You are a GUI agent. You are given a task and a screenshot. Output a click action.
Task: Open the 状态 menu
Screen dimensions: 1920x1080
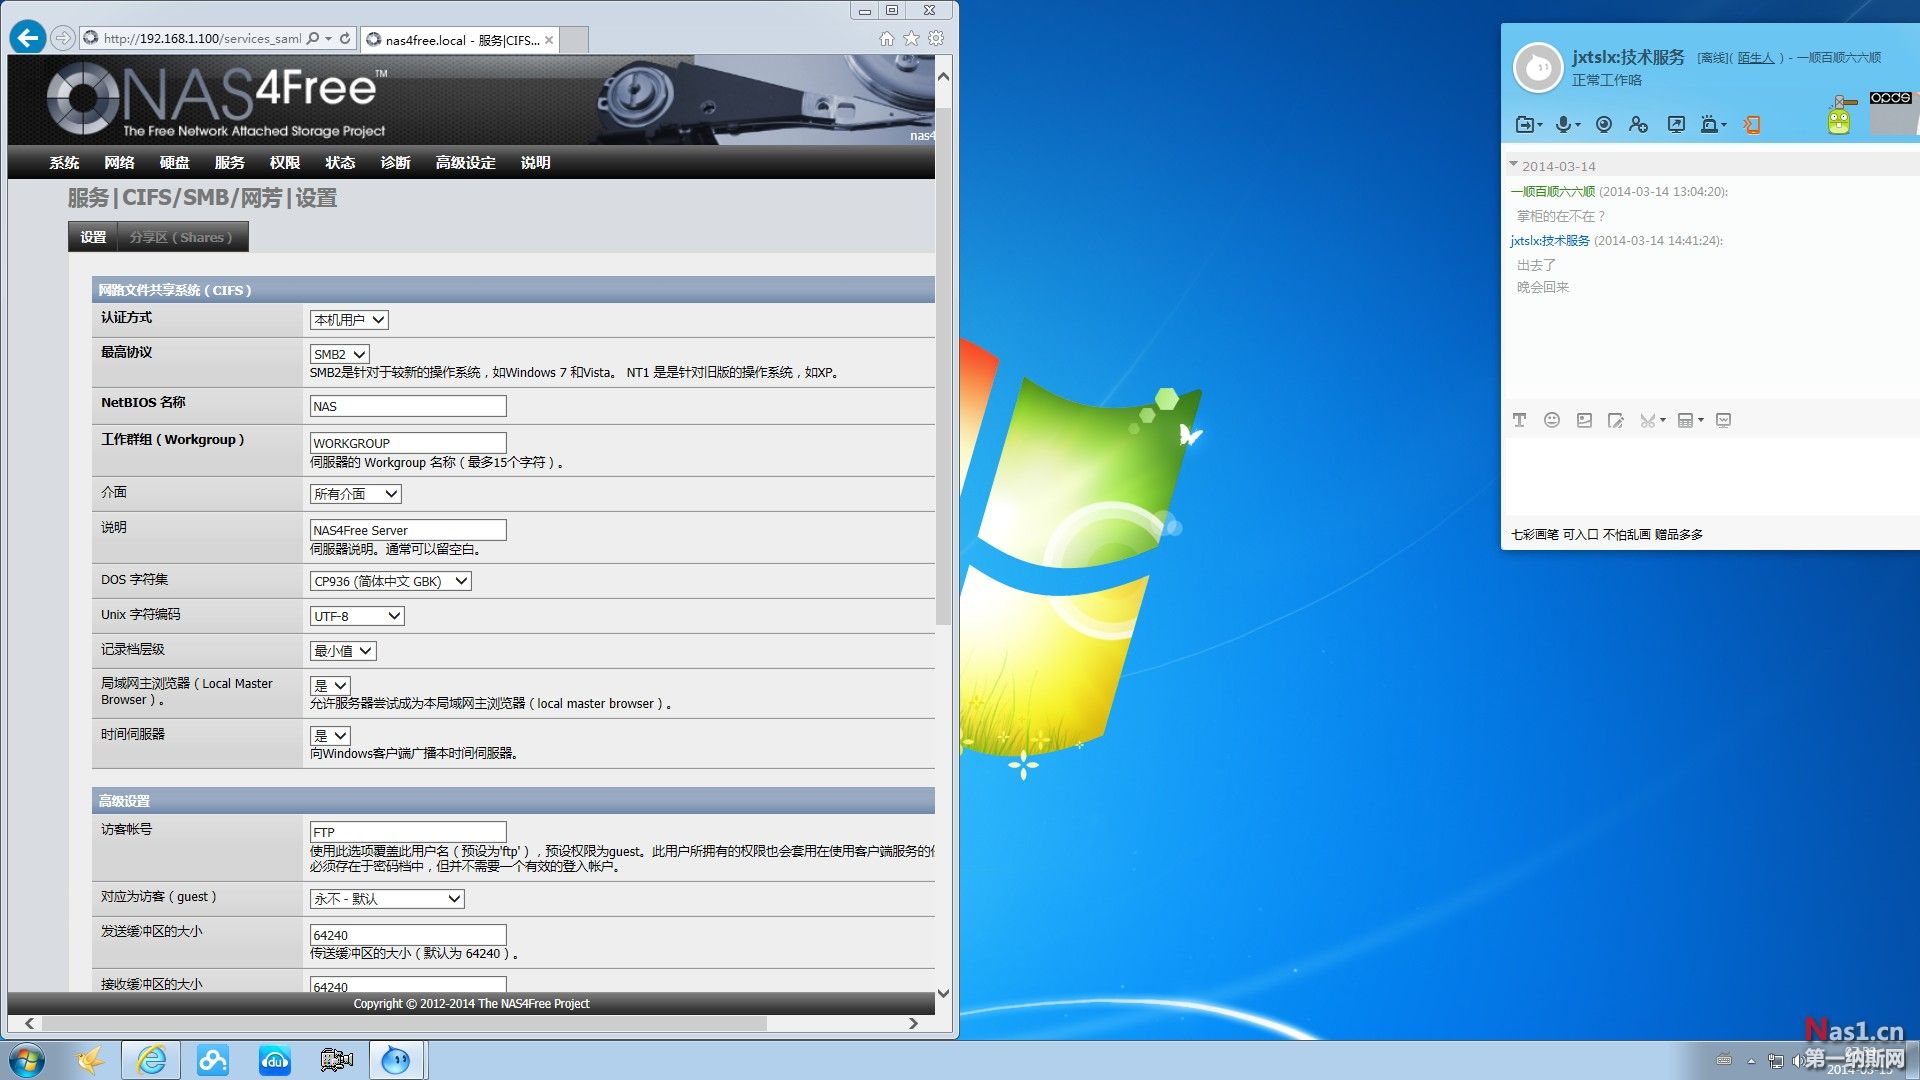point(340,162)
